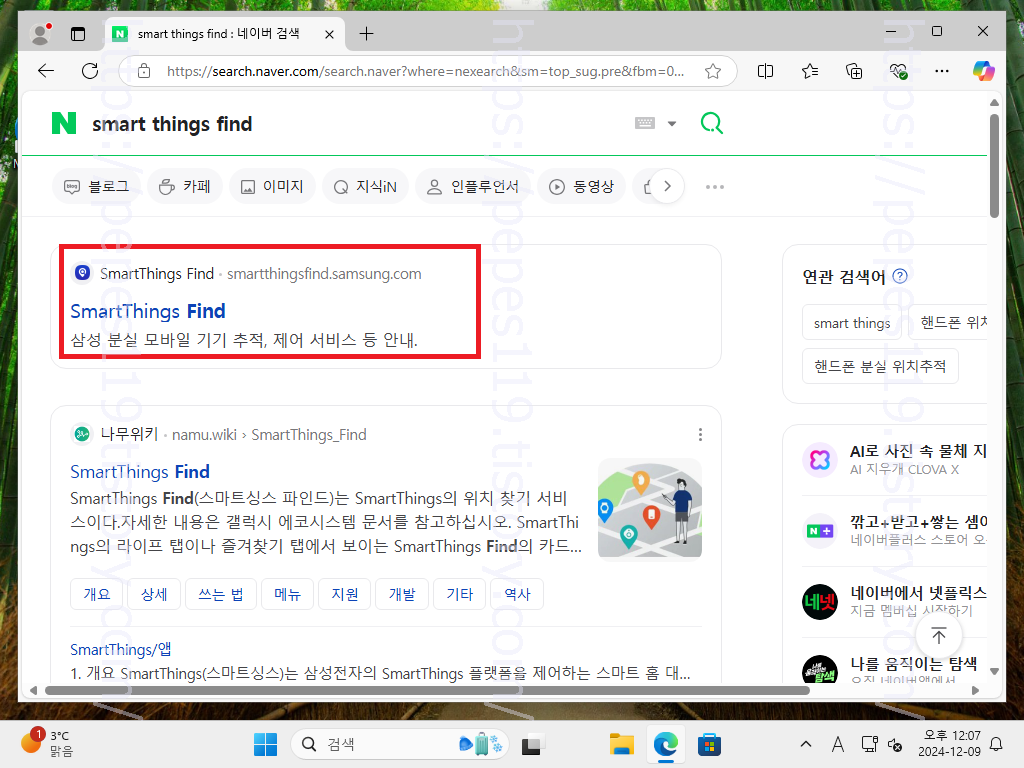Open the 기타 section button

[460, 594]
